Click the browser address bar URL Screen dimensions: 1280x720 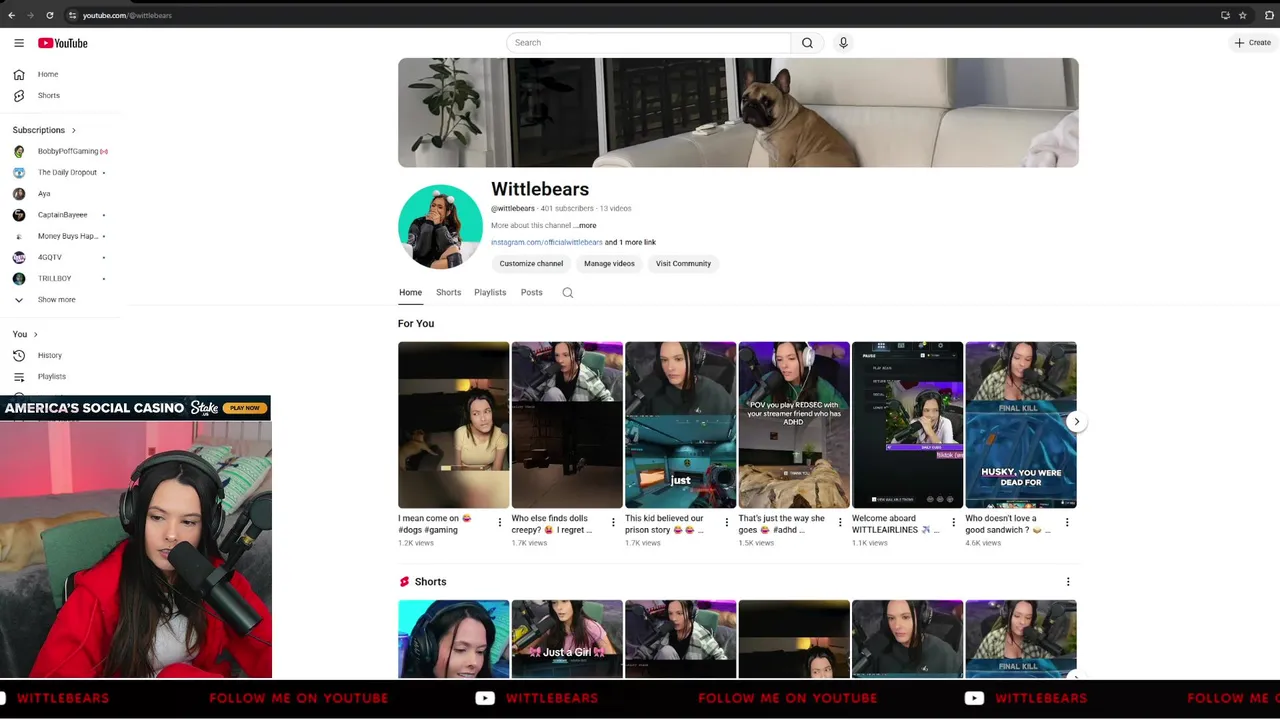click(x=127, y=15)
